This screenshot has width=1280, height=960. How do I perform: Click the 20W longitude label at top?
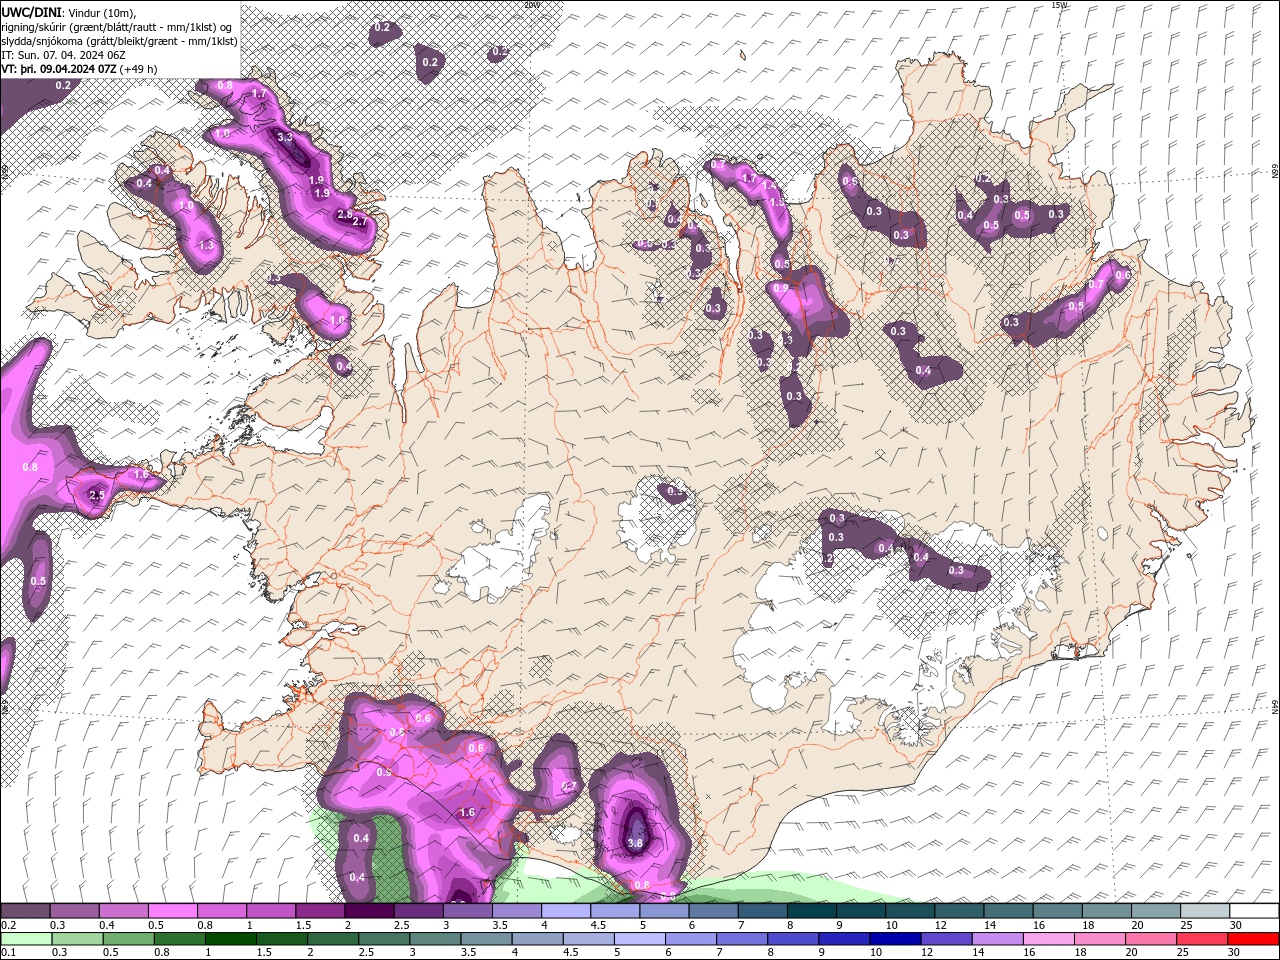[531, 5]
